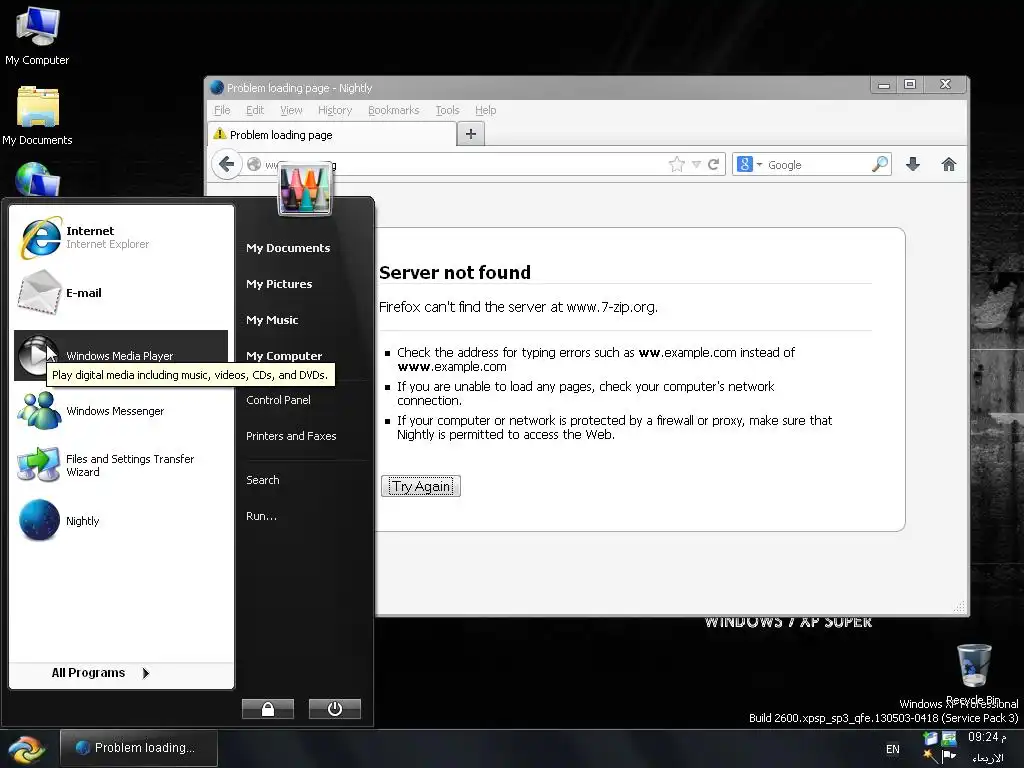Launch Windows Media Player

(121, 355)
